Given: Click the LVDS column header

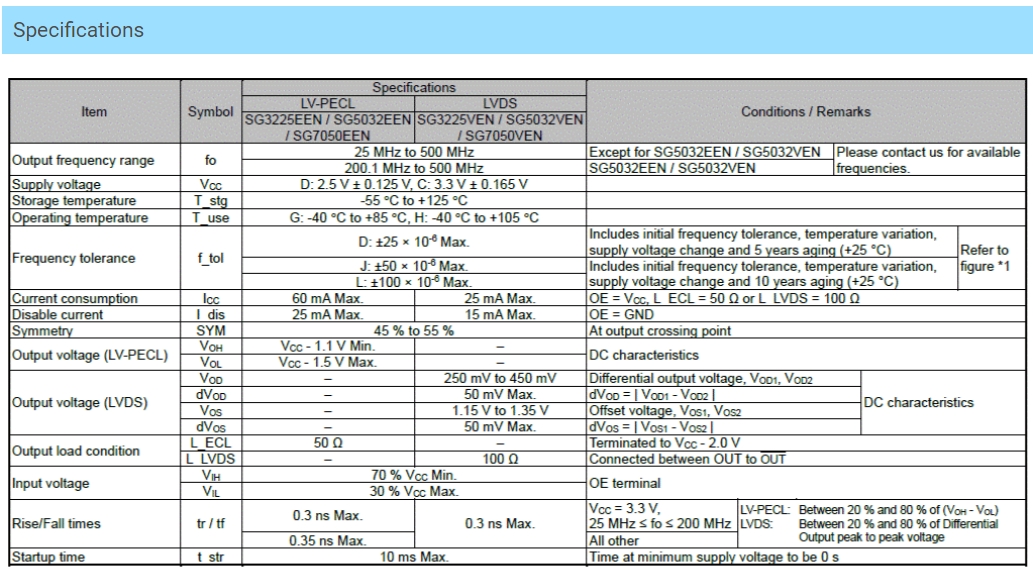Looking at the screenshot, I should point(500,103).
